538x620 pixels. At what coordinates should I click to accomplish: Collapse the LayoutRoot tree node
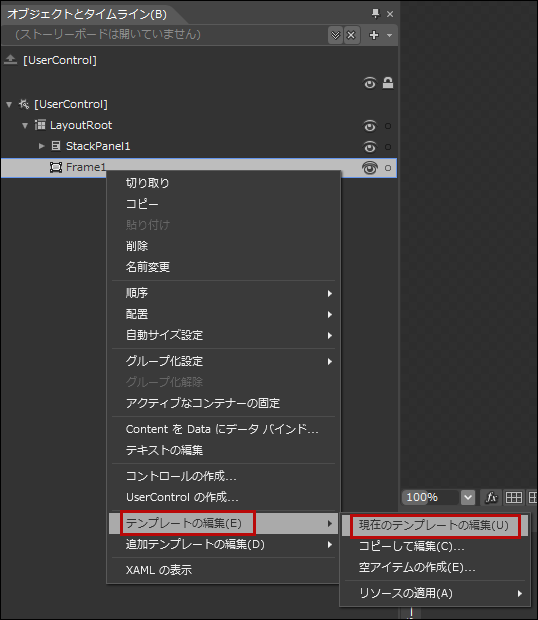tap(25, 126)
